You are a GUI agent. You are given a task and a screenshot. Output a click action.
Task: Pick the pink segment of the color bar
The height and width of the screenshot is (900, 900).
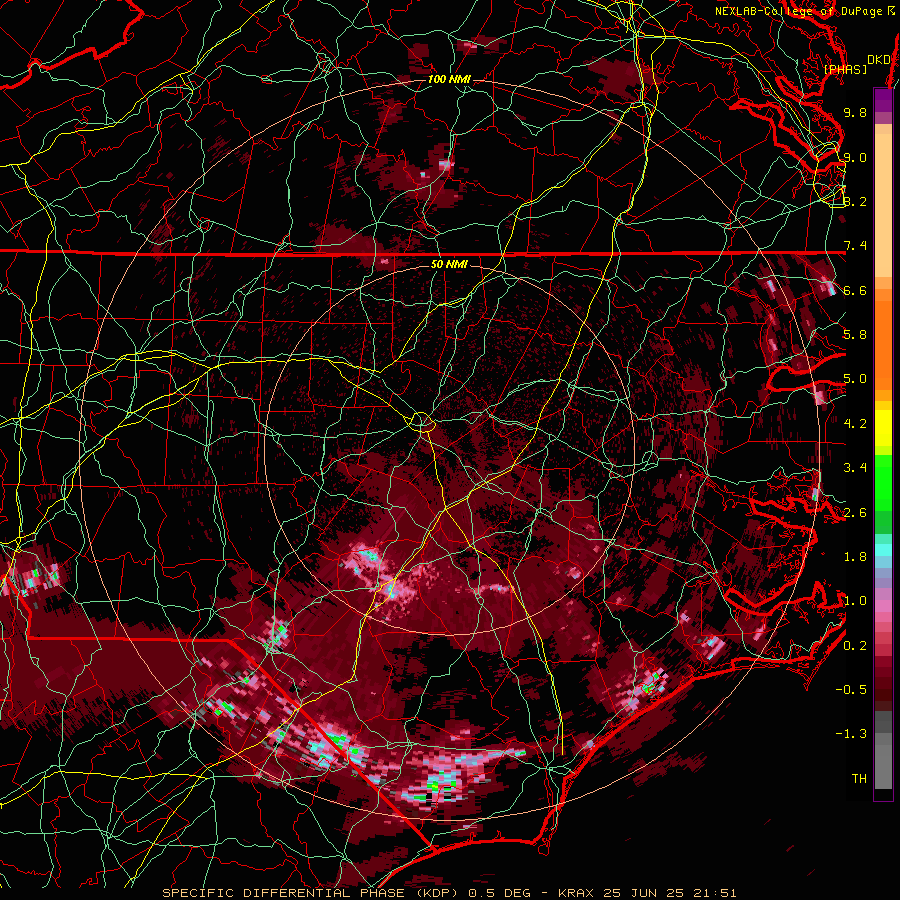(x=883, y=606)
